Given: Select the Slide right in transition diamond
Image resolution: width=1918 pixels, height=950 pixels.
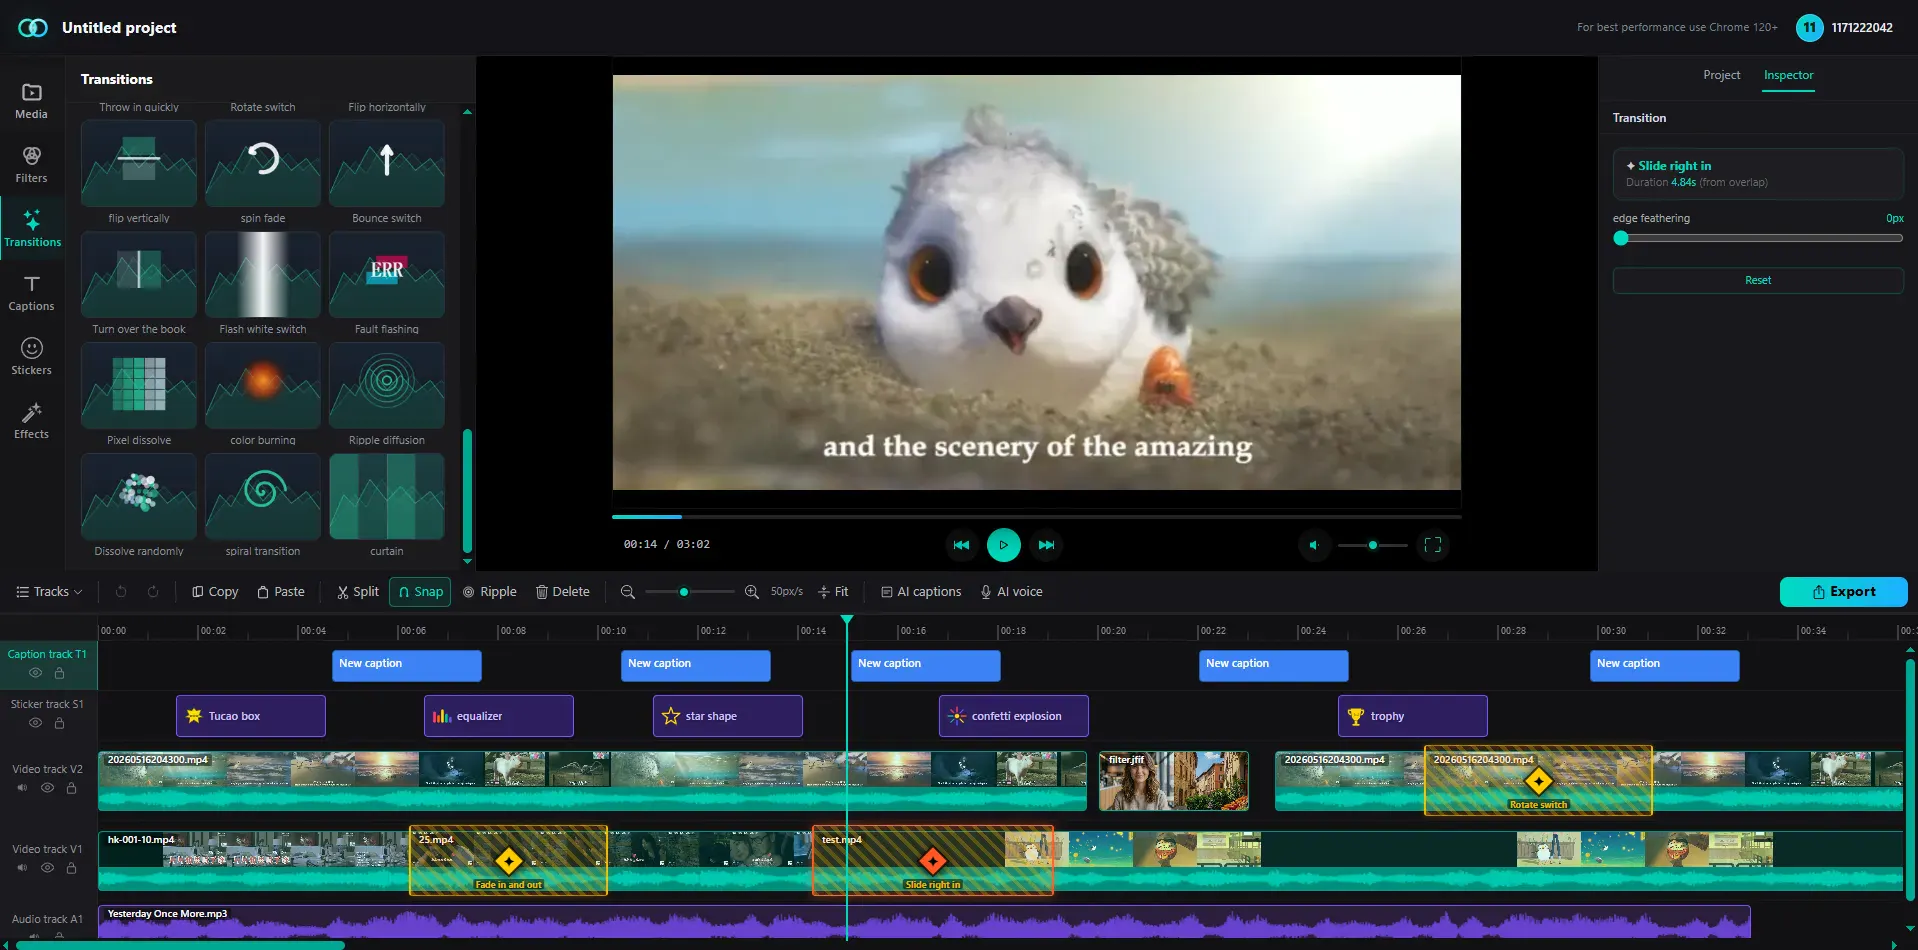Looking at the screenshot, I should point(933,861).
